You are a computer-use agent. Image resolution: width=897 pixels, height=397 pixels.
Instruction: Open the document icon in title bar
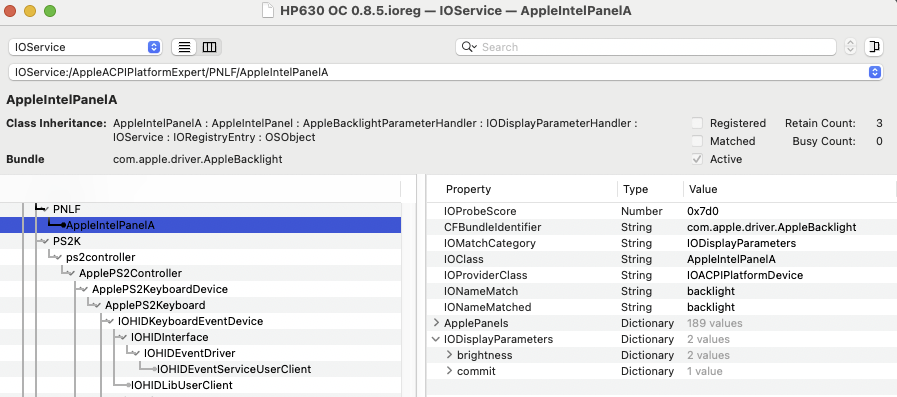point(267,11)
